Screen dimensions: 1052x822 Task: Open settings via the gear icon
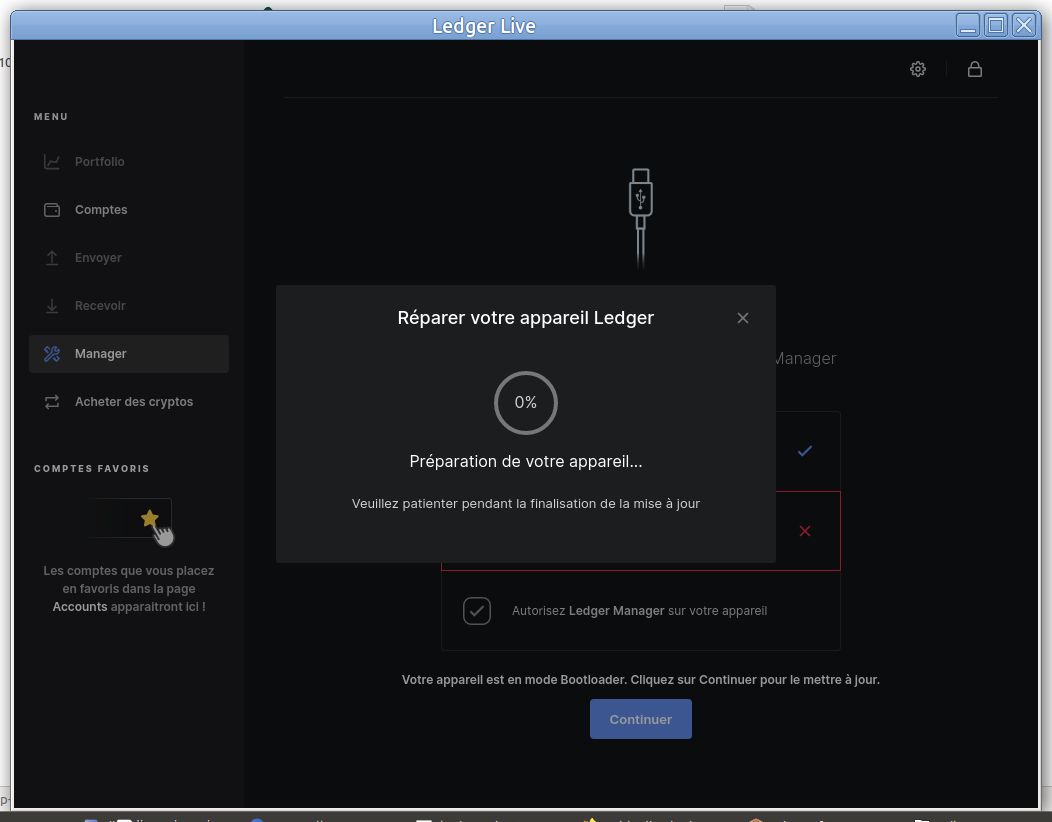pos(918,69)
